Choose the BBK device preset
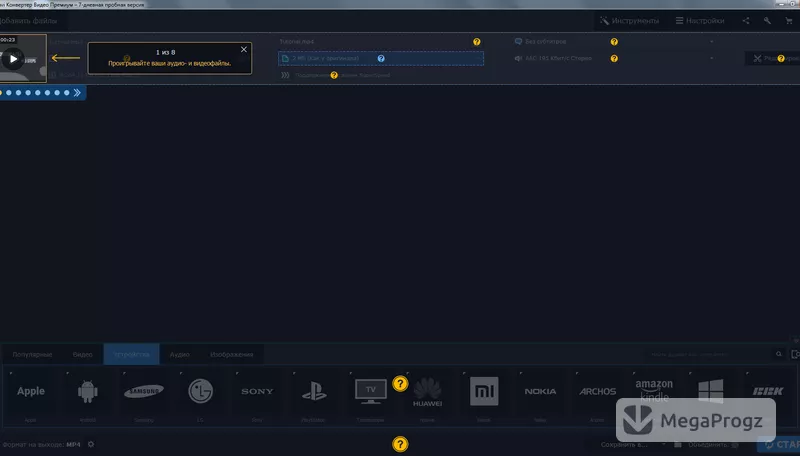 tap(768, 392)
